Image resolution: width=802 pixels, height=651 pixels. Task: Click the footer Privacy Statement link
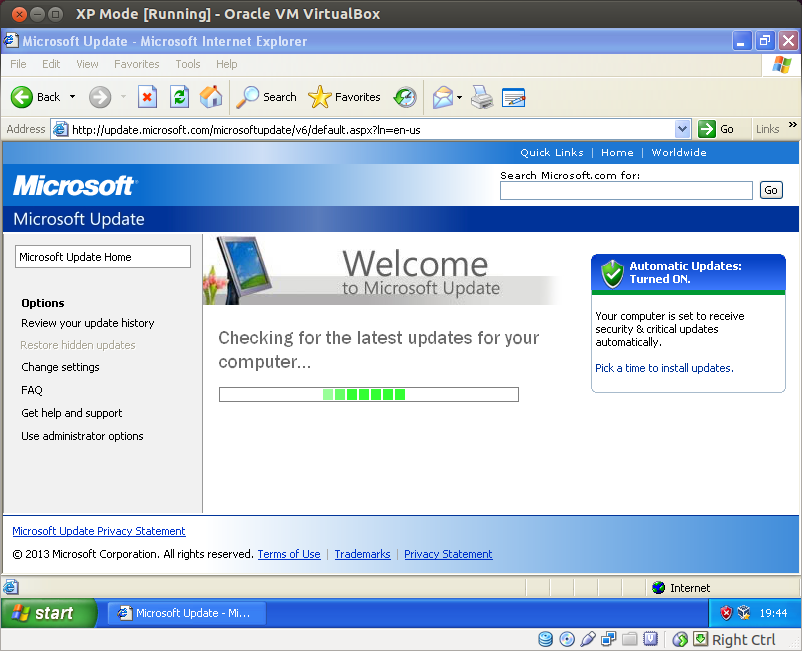coord(448,554)
